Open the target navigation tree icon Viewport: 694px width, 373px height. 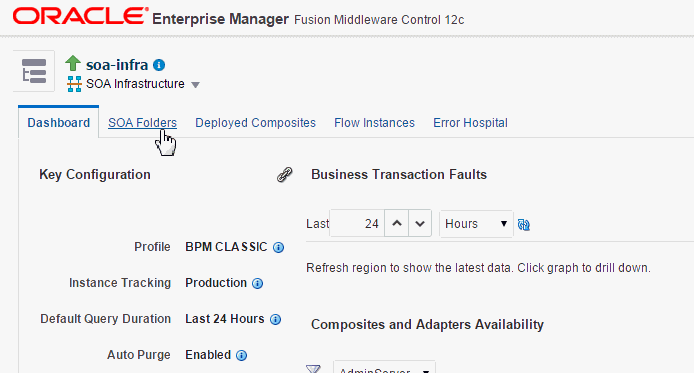[x=34, y=71]
